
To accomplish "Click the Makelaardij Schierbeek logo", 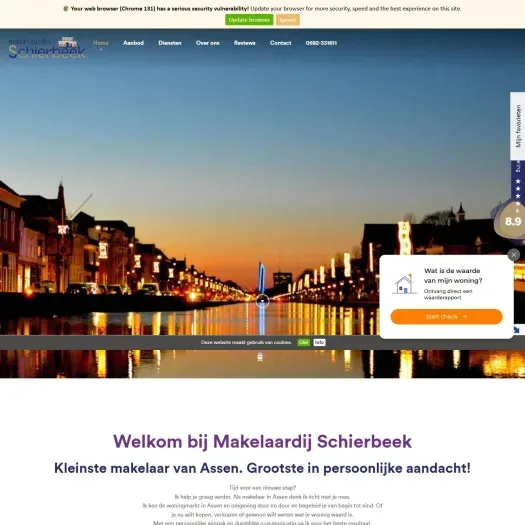I will tap(47, 48).
